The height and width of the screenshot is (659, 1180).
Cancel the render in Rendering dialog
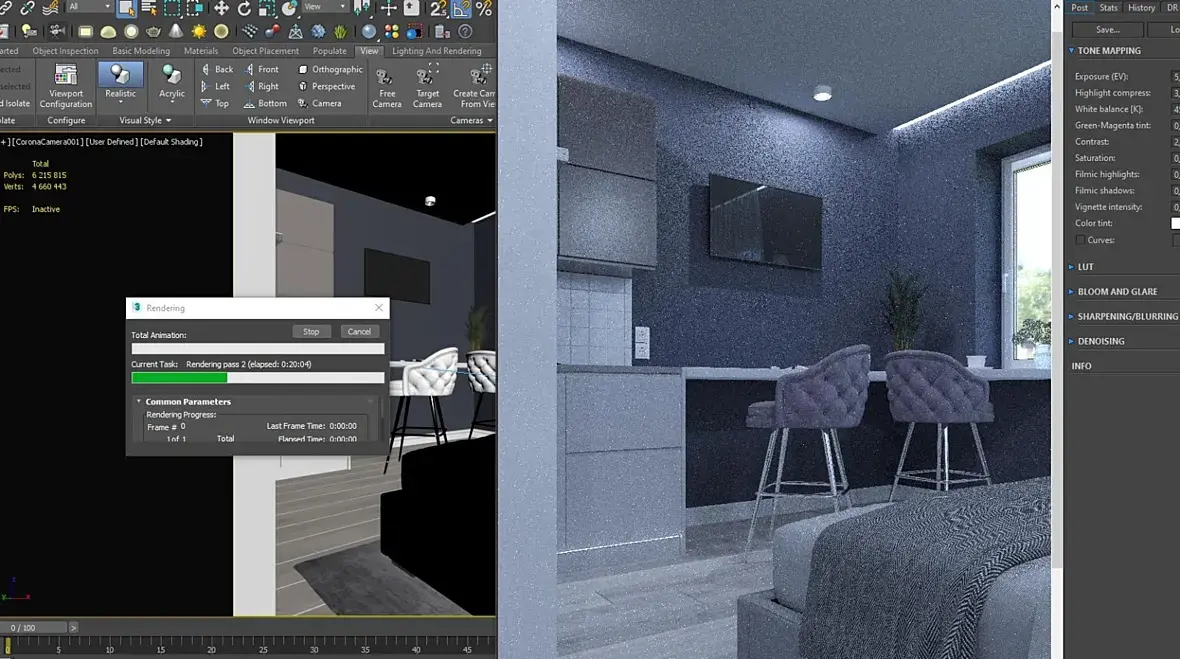click(x=359, y=332)
